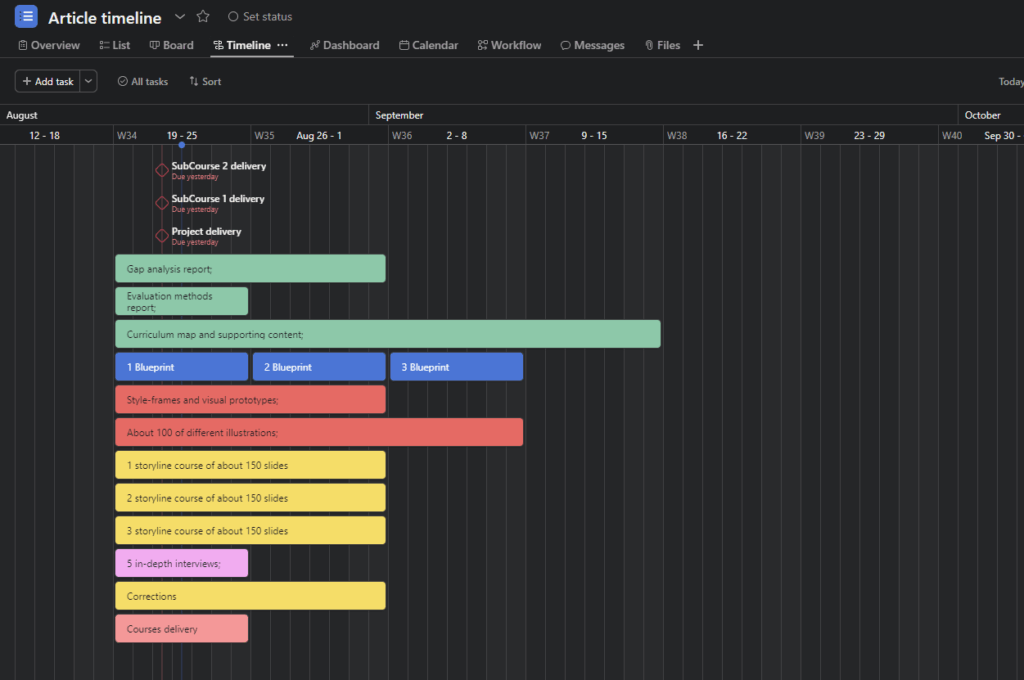Viewport: 1024px width, 680px height.
Task: Select the Project delivery milestone diamond
Action: [162, 235]
